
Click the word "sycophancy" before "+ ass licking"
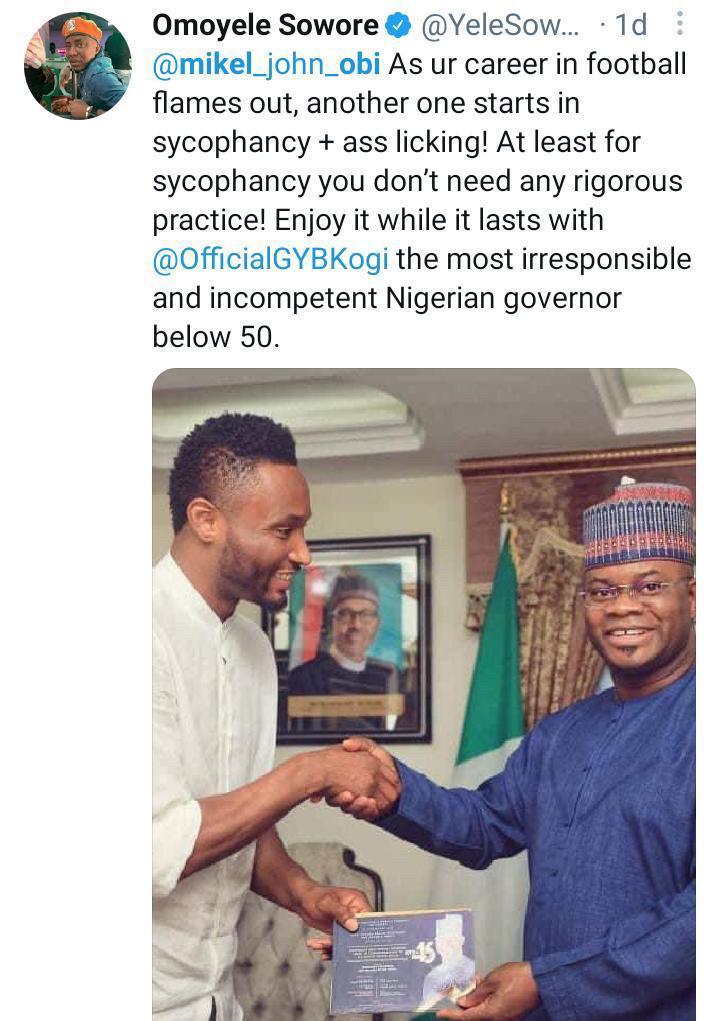(231, 142)
